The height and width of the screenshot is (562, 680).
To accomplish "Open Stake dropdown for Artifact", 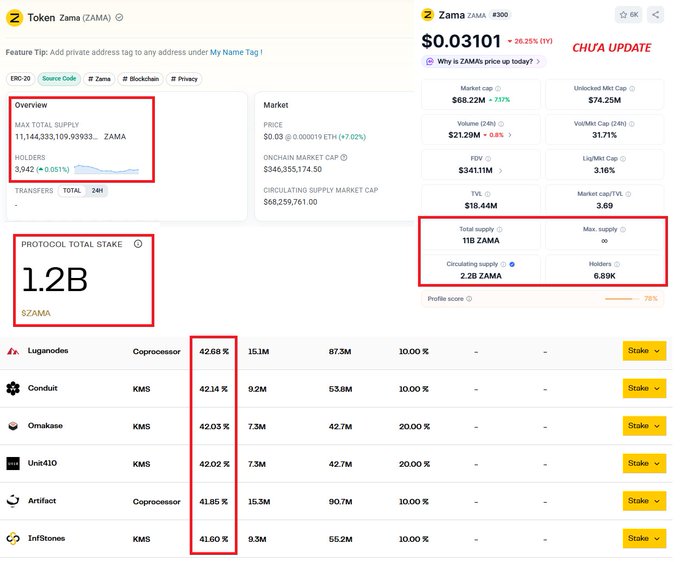I will point(644,501).
